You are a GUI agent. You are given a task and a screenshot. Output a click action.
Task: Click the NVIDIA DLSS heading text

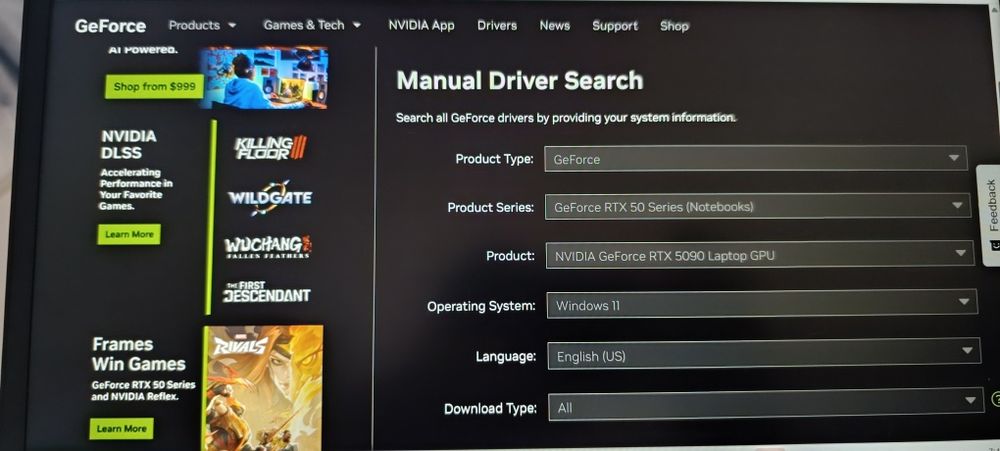(128, 144)
